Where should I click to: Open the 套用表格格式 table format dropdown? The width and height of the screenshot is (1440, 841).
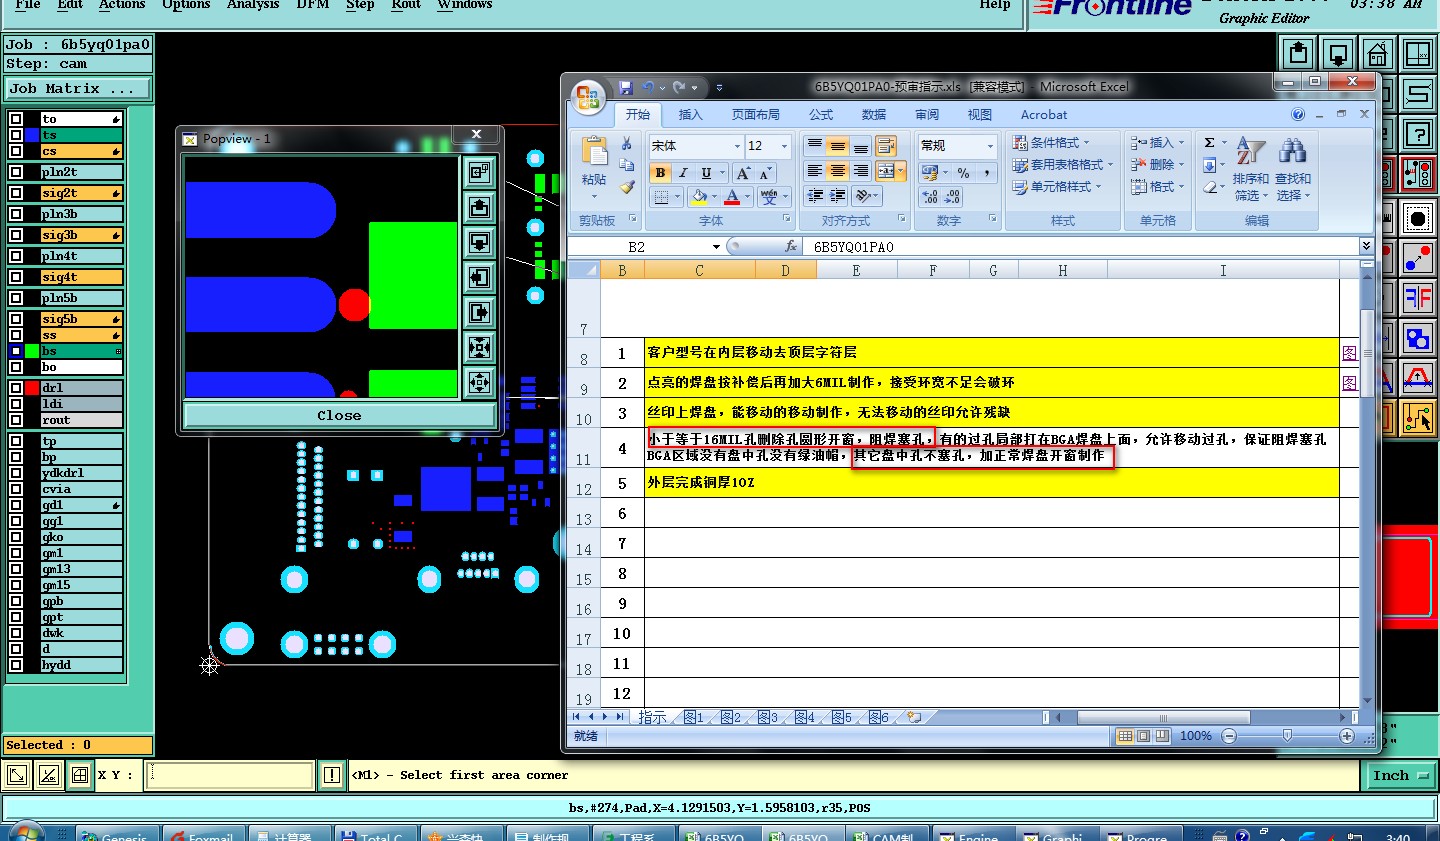[1063, 165]
